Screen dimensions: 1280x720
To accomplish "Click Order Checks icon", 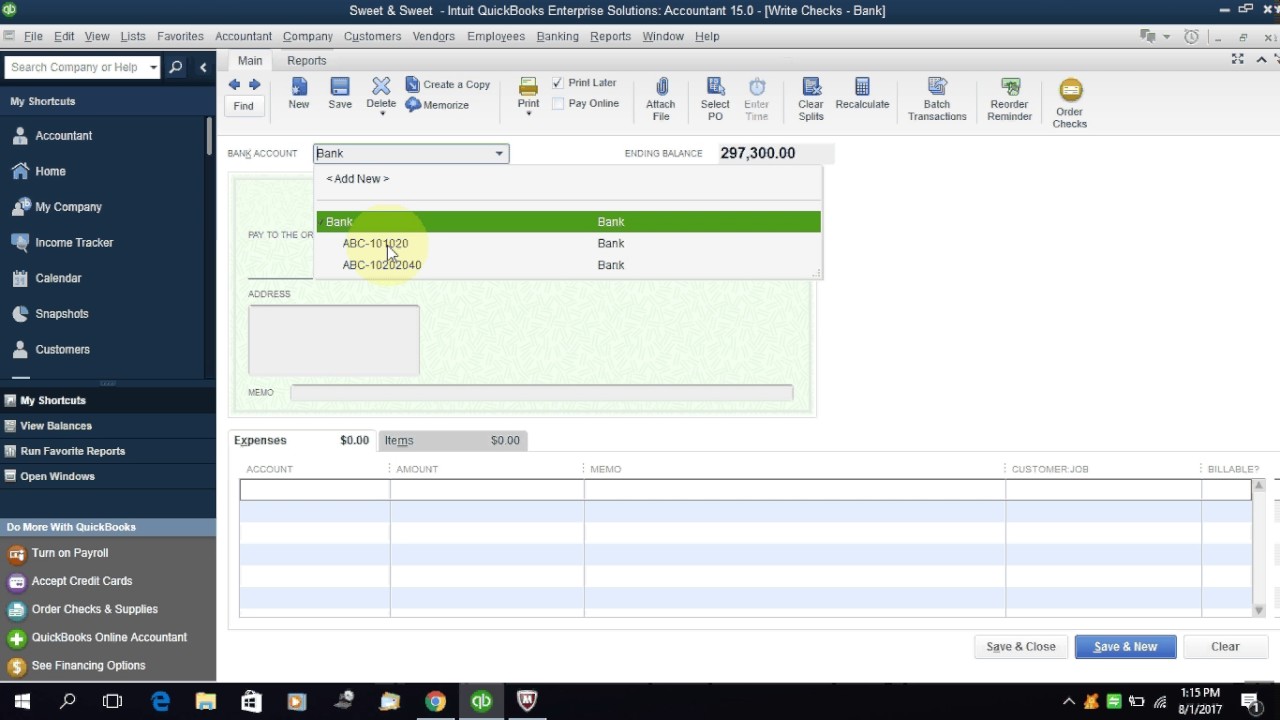I will pyautogui.click(x=1070, y=90).
